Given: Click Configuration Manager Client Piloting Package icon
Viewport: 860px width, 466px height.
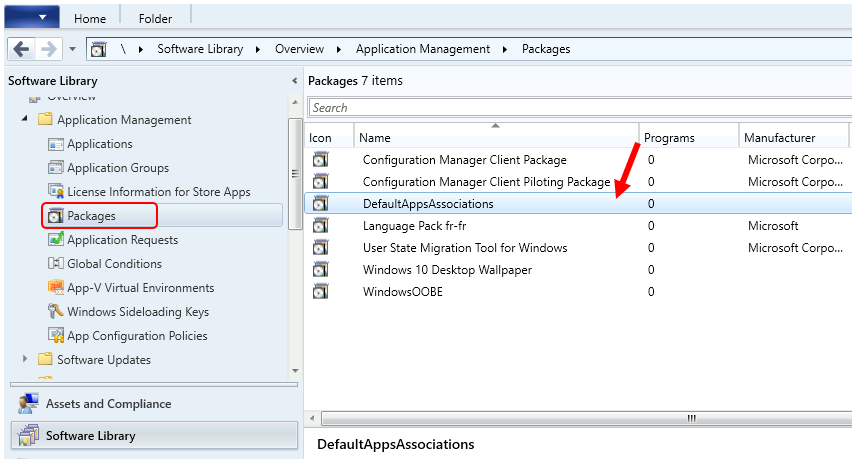Looking at the screenshot, I should pyautogui.click(x=320, y=181).
